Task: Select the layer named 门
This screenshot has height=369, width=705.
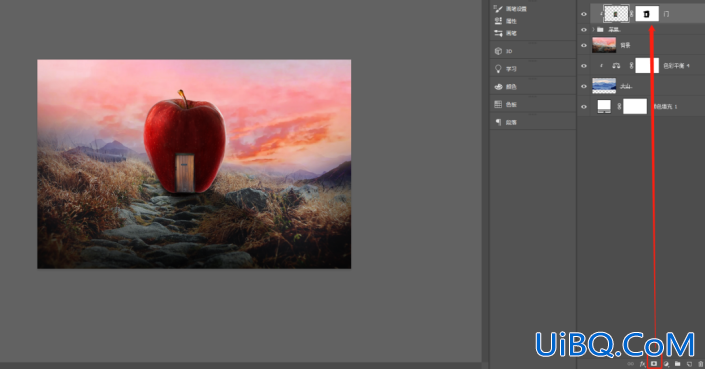Action: [666, 14]
